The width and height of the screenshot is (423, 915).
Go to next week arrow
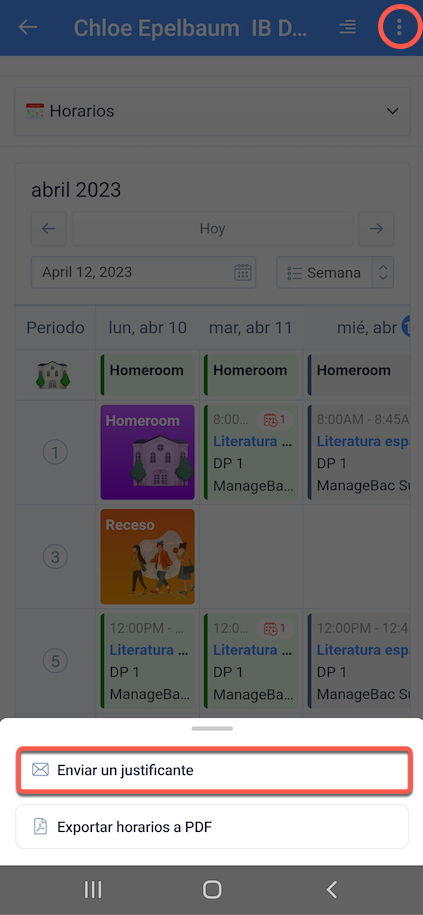(376, 229)
